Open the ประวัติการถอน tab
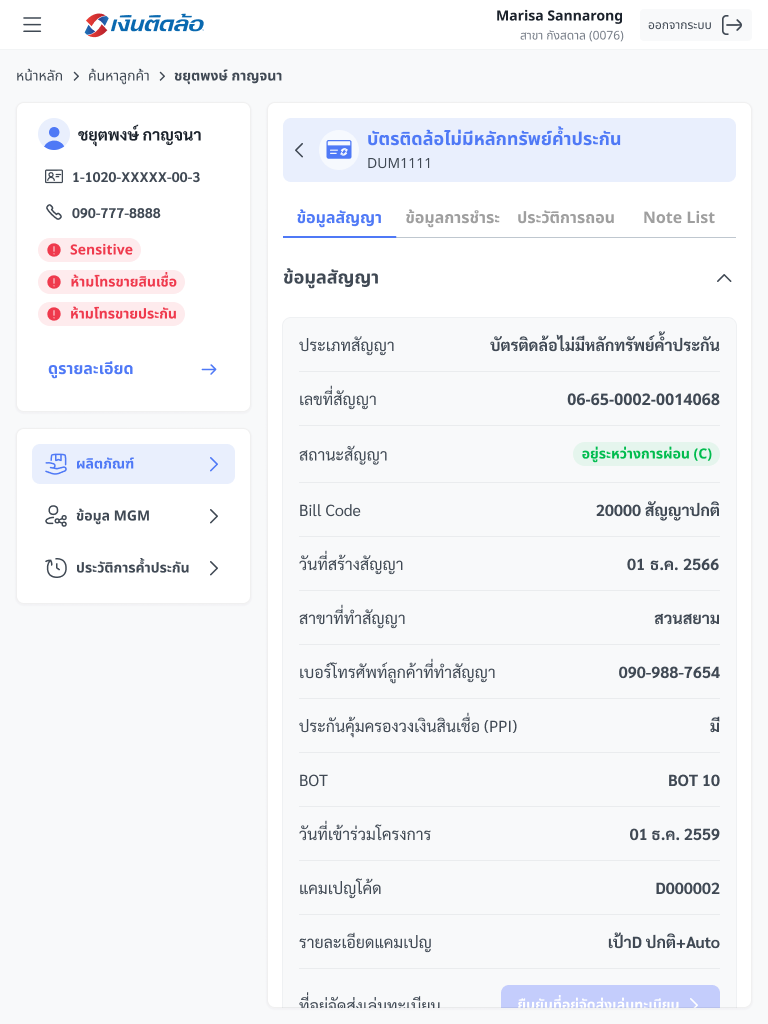 [x=565, y=217]
